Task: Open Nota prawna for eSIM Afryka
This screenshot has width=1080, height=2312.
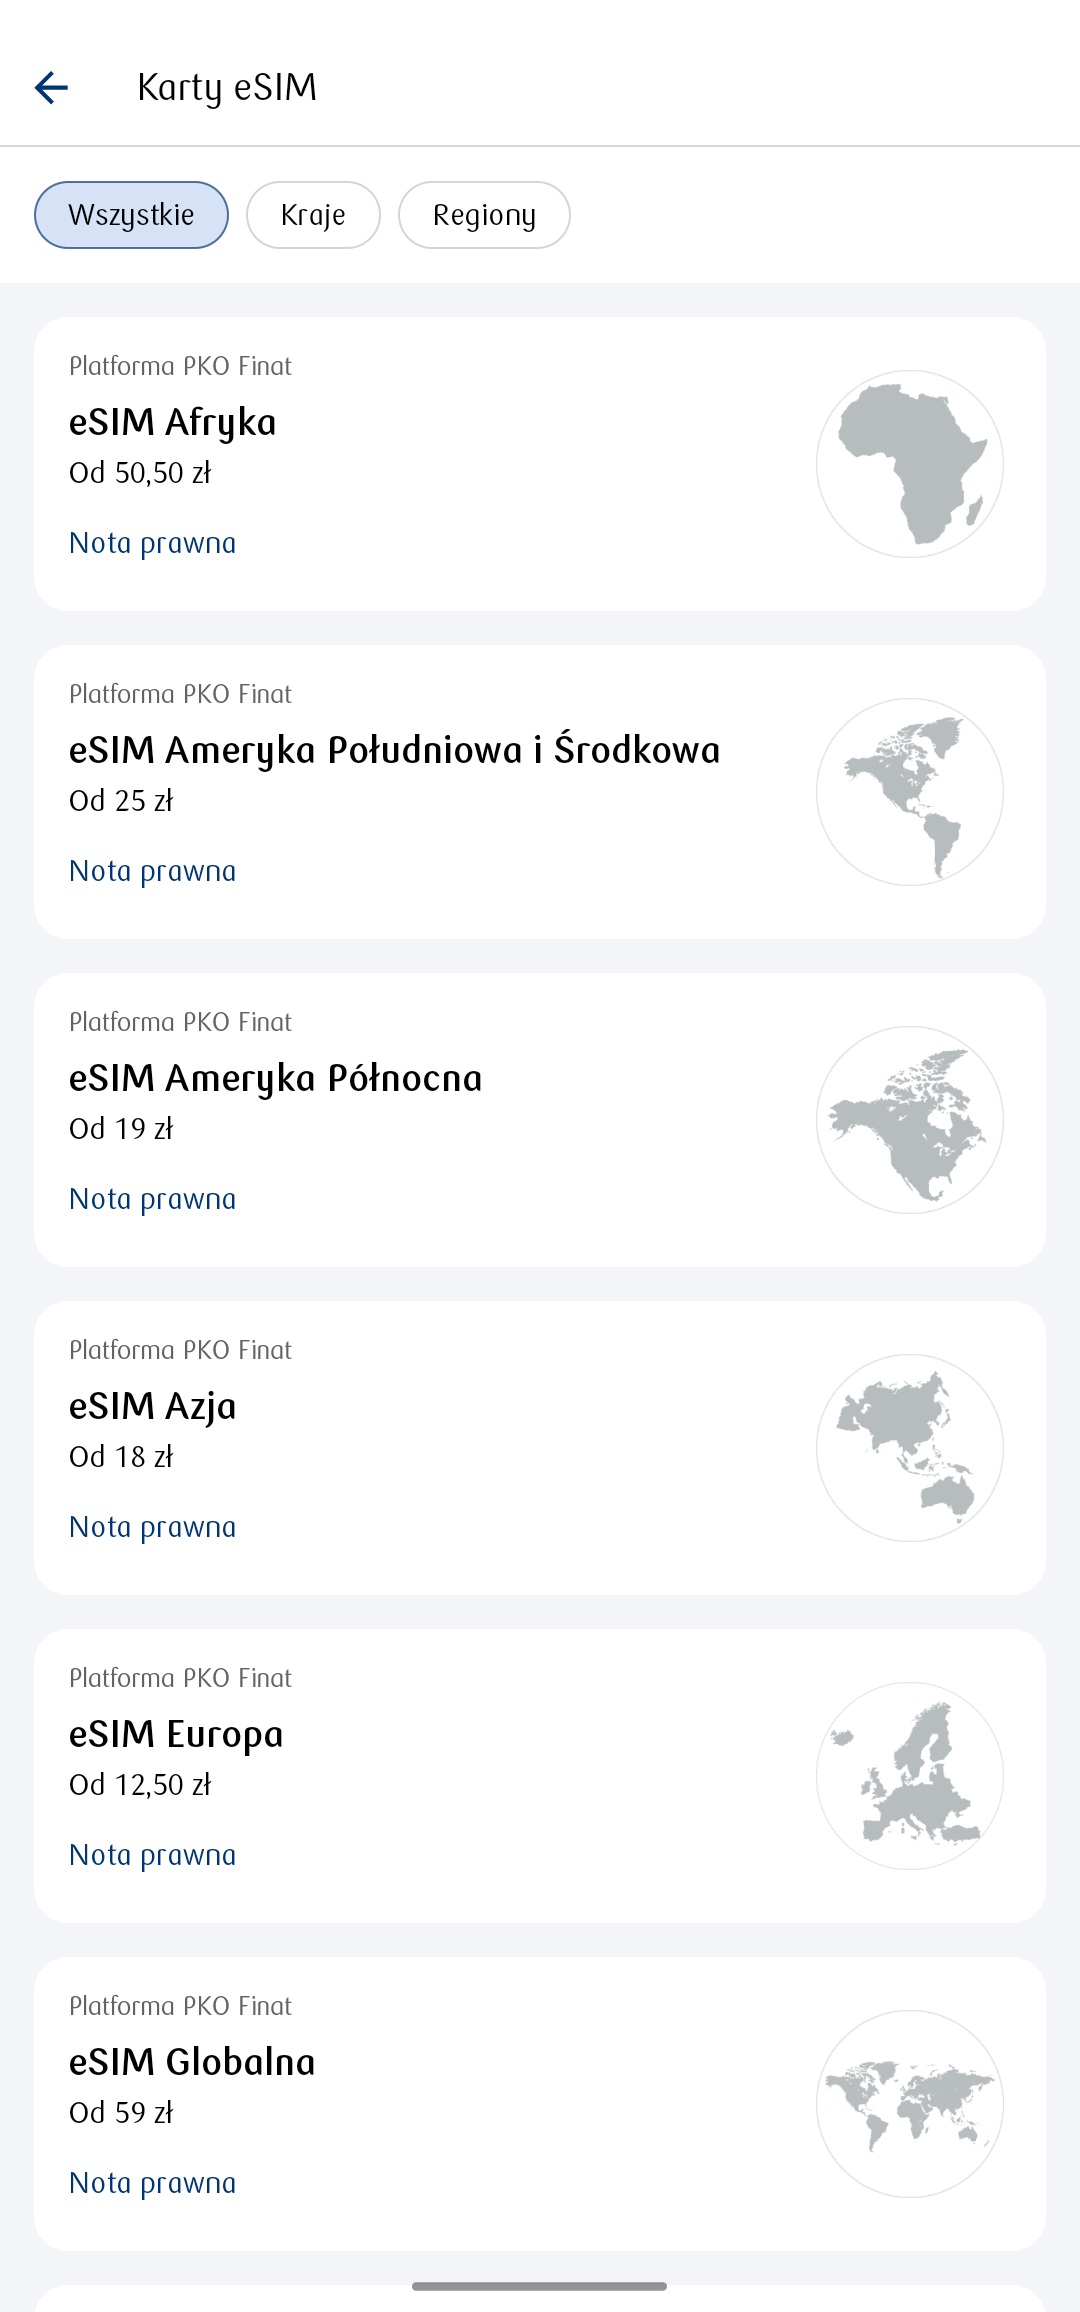Action: 153,543
